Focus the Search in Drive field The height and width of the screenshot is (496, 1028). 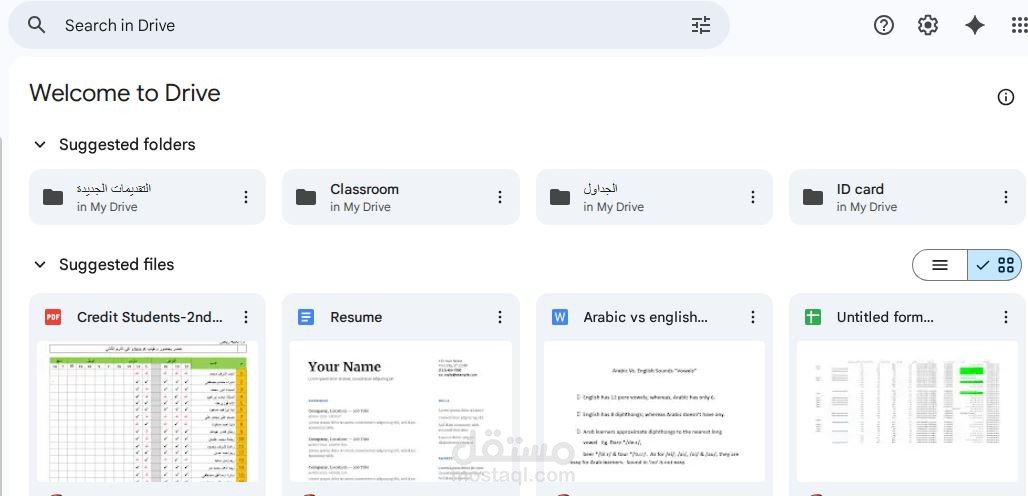pyautogui.click(x=369, y=25)
